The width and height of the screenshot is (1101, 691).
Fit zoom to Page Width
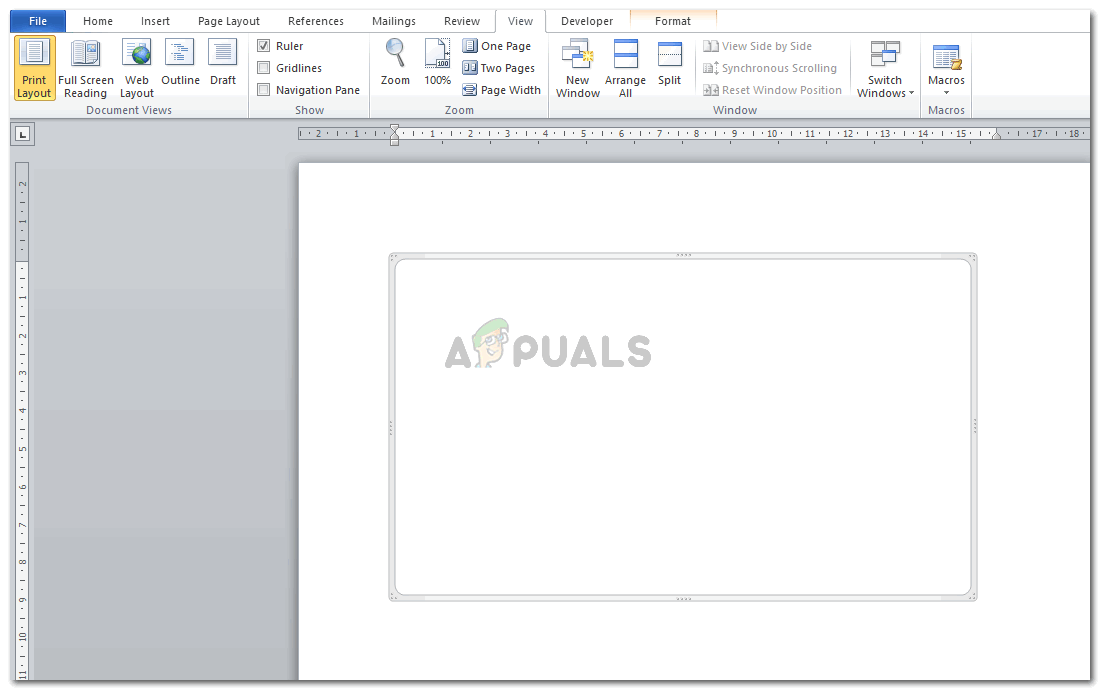pos(501,90)
